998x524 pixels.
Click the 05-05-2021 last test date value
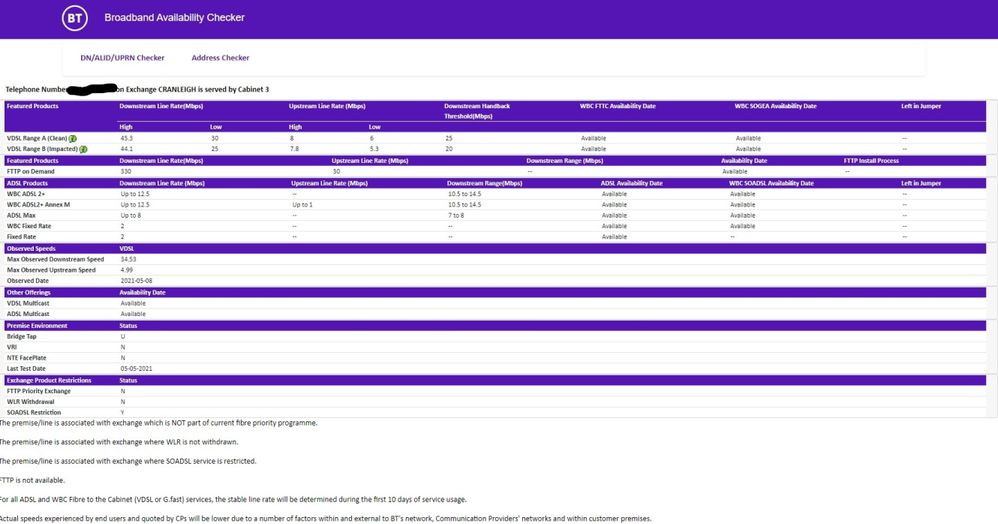coord(136,369)
